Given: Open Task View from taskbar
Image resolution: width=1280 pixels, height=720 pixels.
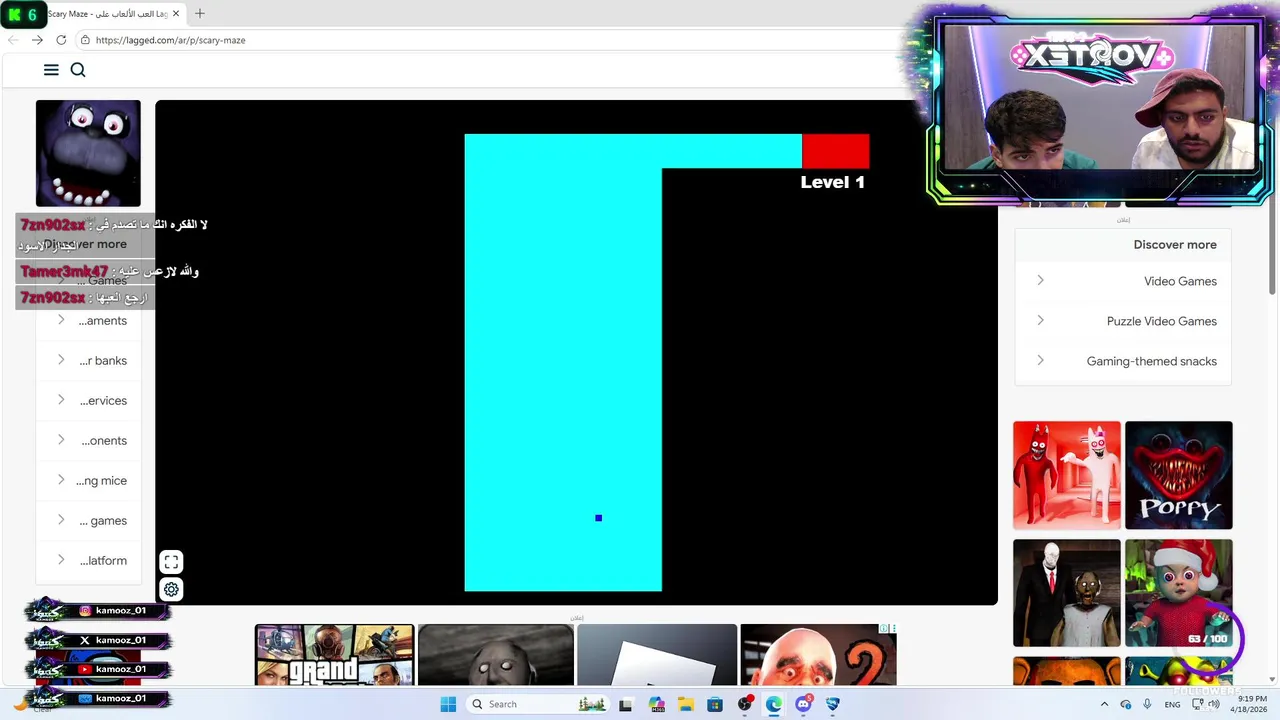Looking at the screenshot, I should point(625,704).
